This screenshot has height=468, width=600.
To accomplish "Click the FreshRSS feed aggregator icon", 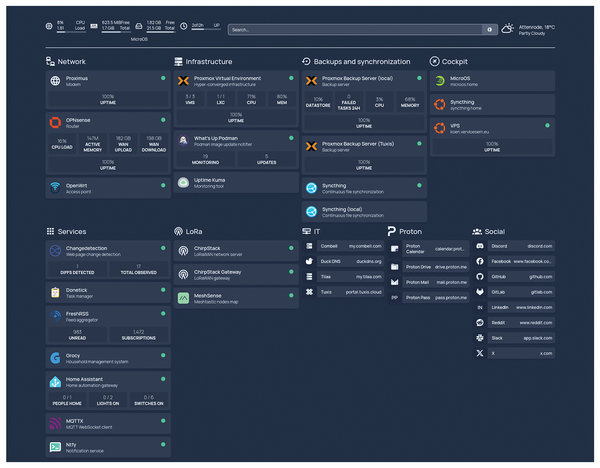I will pyautogui.click(x=56, y=315).
